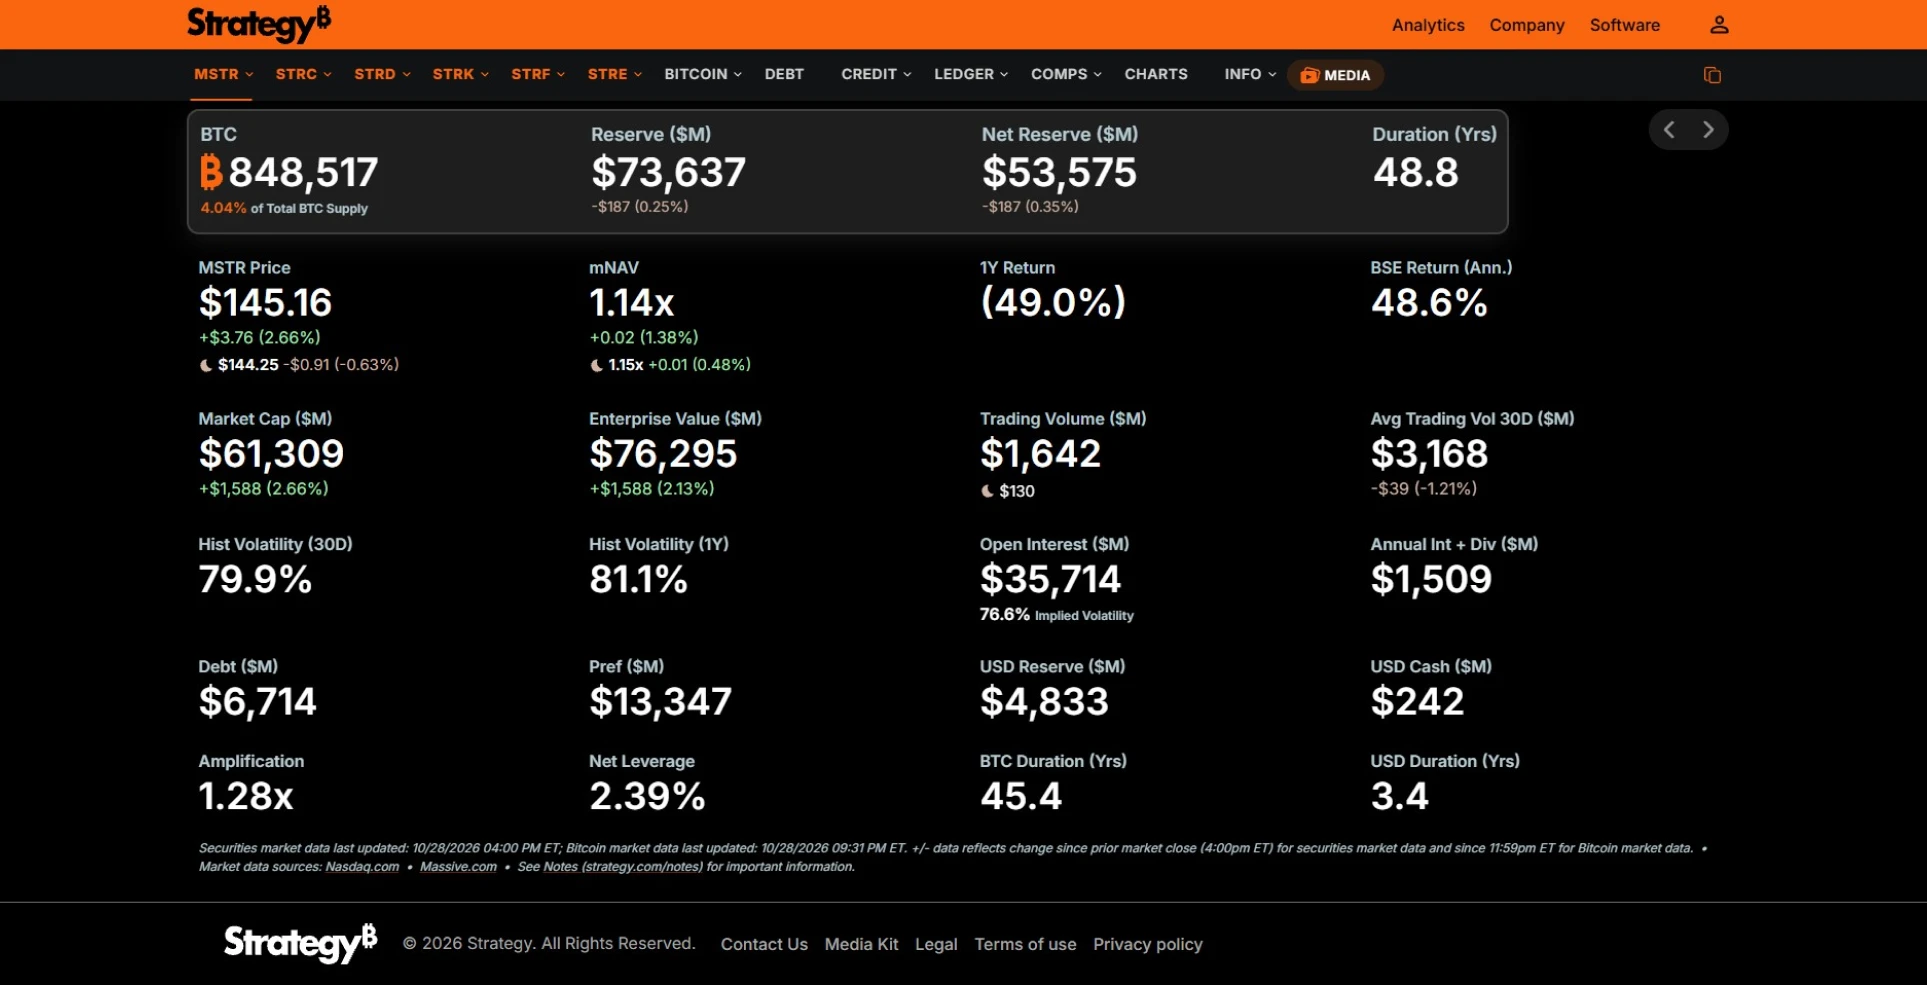Expand the STRE dropdown
Viewport: 1927px width, 985px height.
pyautogui.click(x=614, y=74)
